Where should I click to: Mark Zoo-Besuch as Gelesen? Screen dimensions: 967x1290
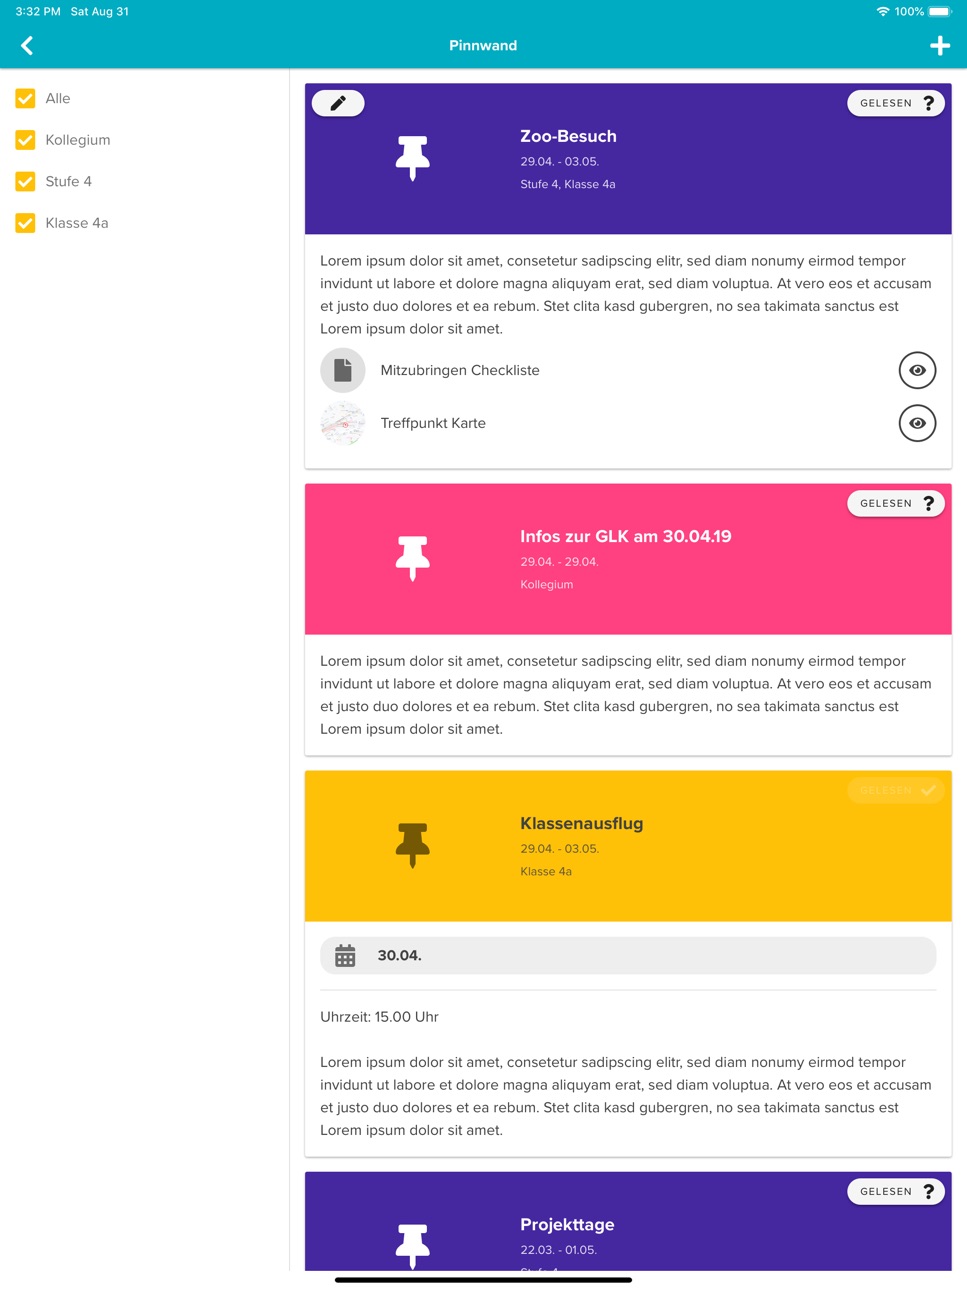tap(896, 103)
